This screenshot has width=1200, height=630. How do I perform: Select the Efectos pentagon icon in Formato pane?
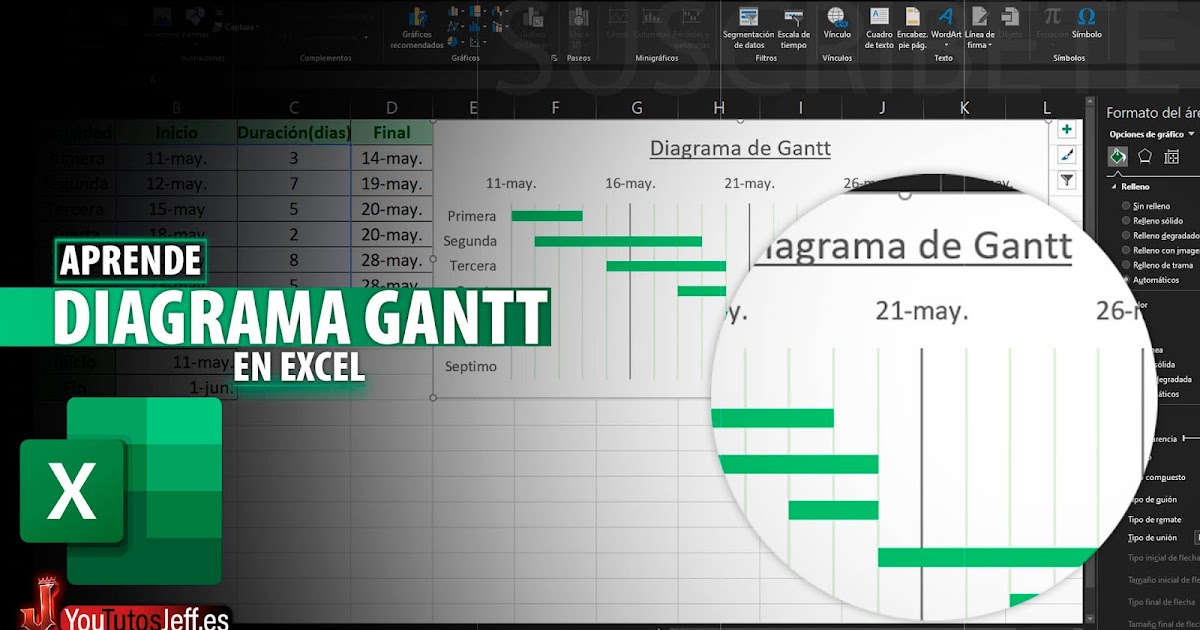[x=1144, y=156]
